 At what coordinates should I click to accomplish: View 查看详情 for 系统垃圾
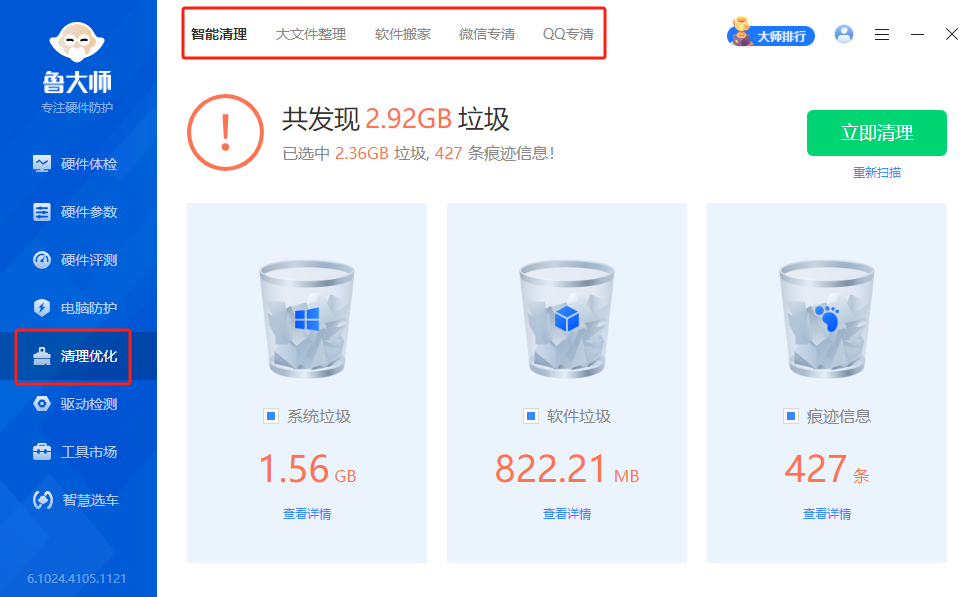tap(307, 514)
